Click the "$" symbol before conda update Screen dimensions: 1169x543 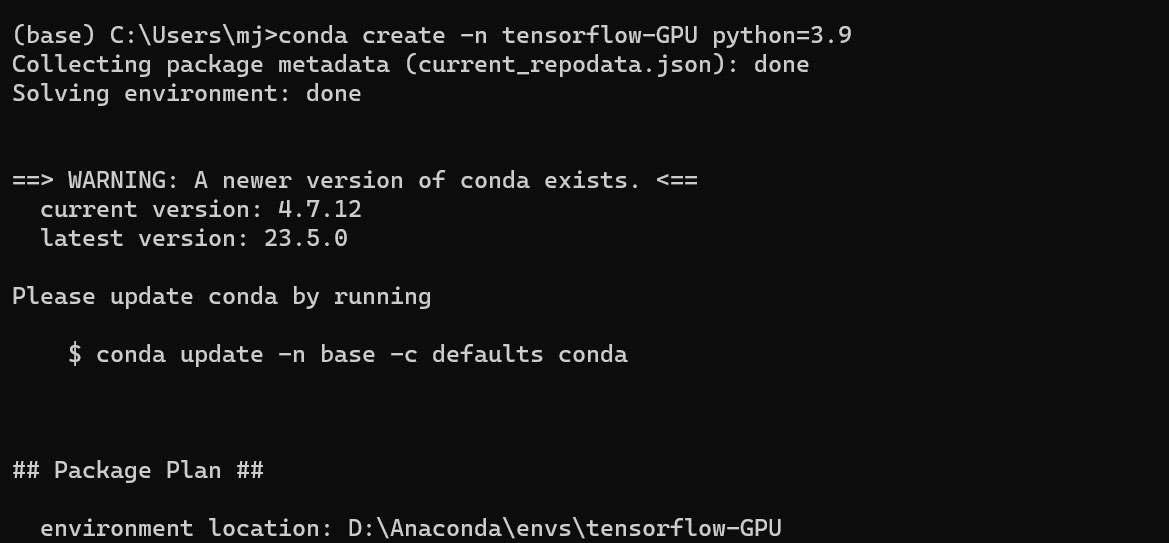pos(75,355)
